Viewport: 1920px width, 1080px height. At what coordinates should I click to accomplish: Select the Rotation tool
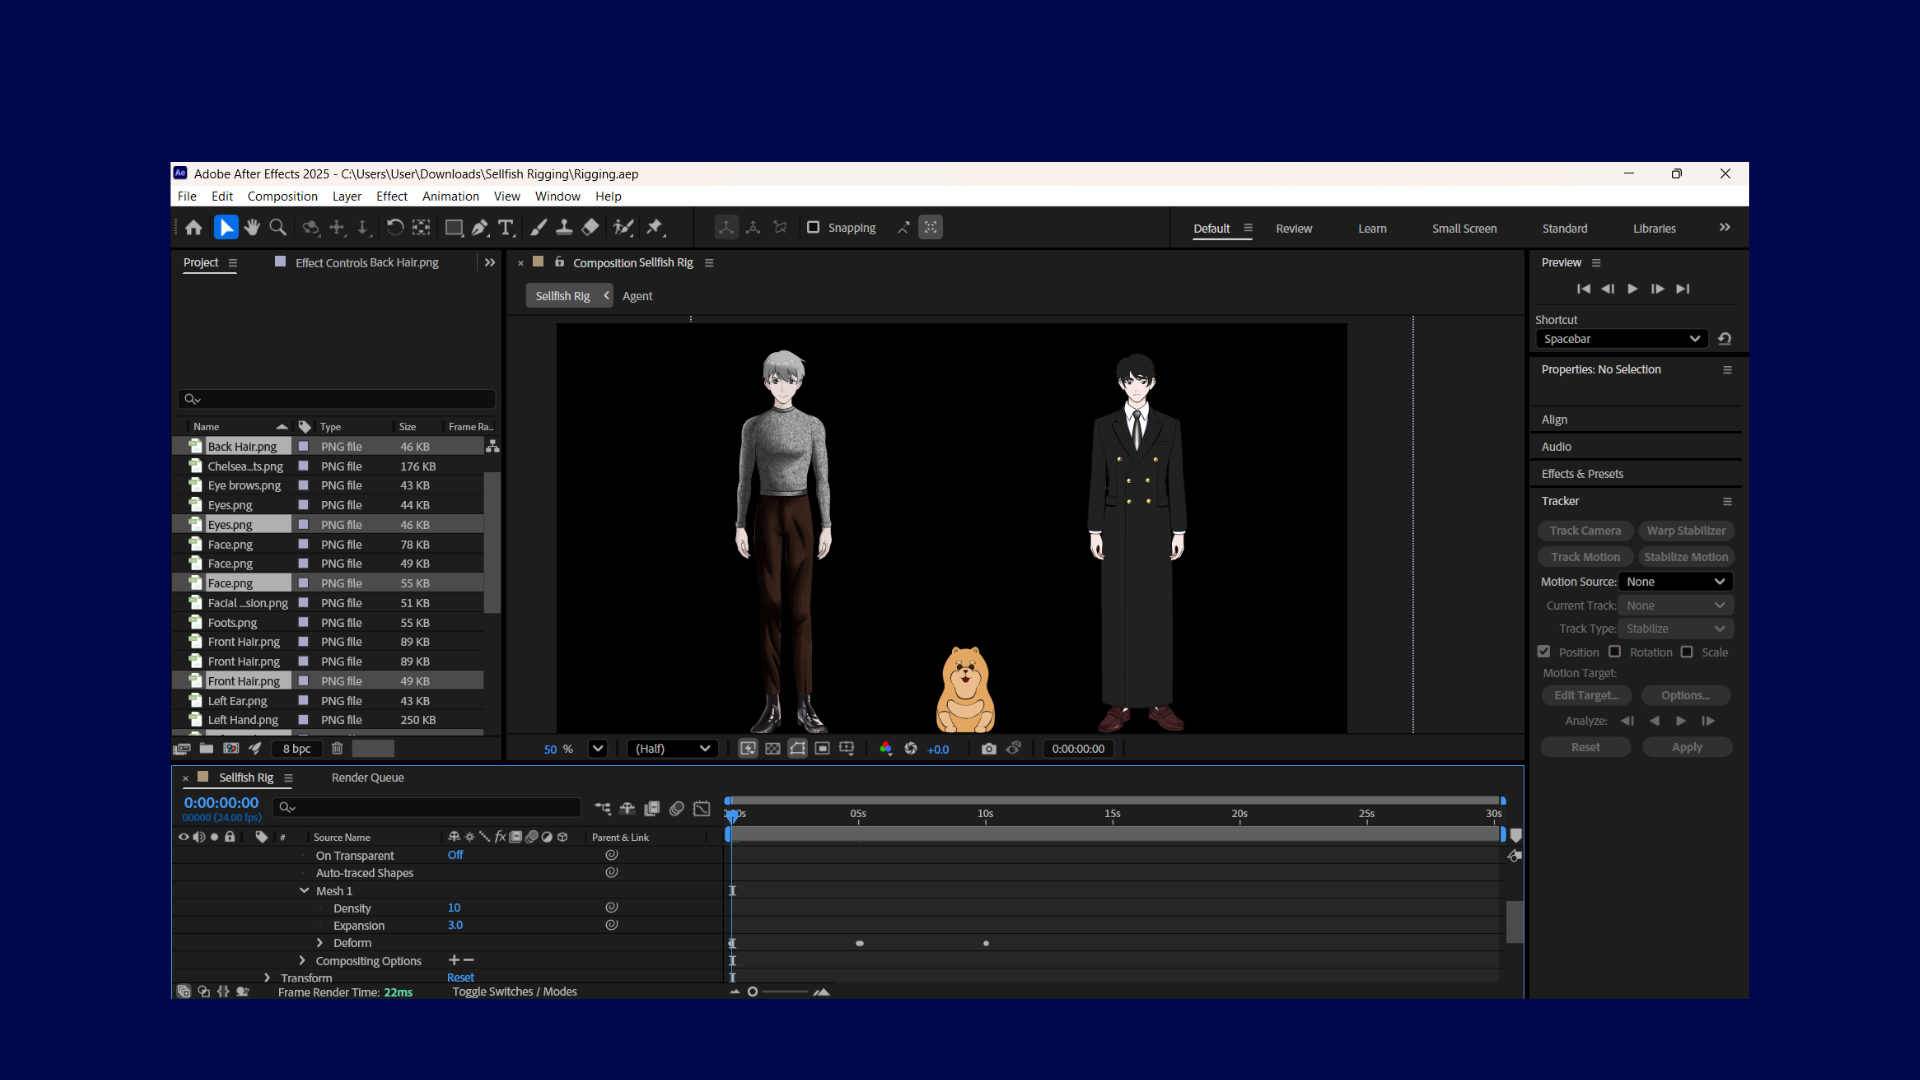point(395,228)
